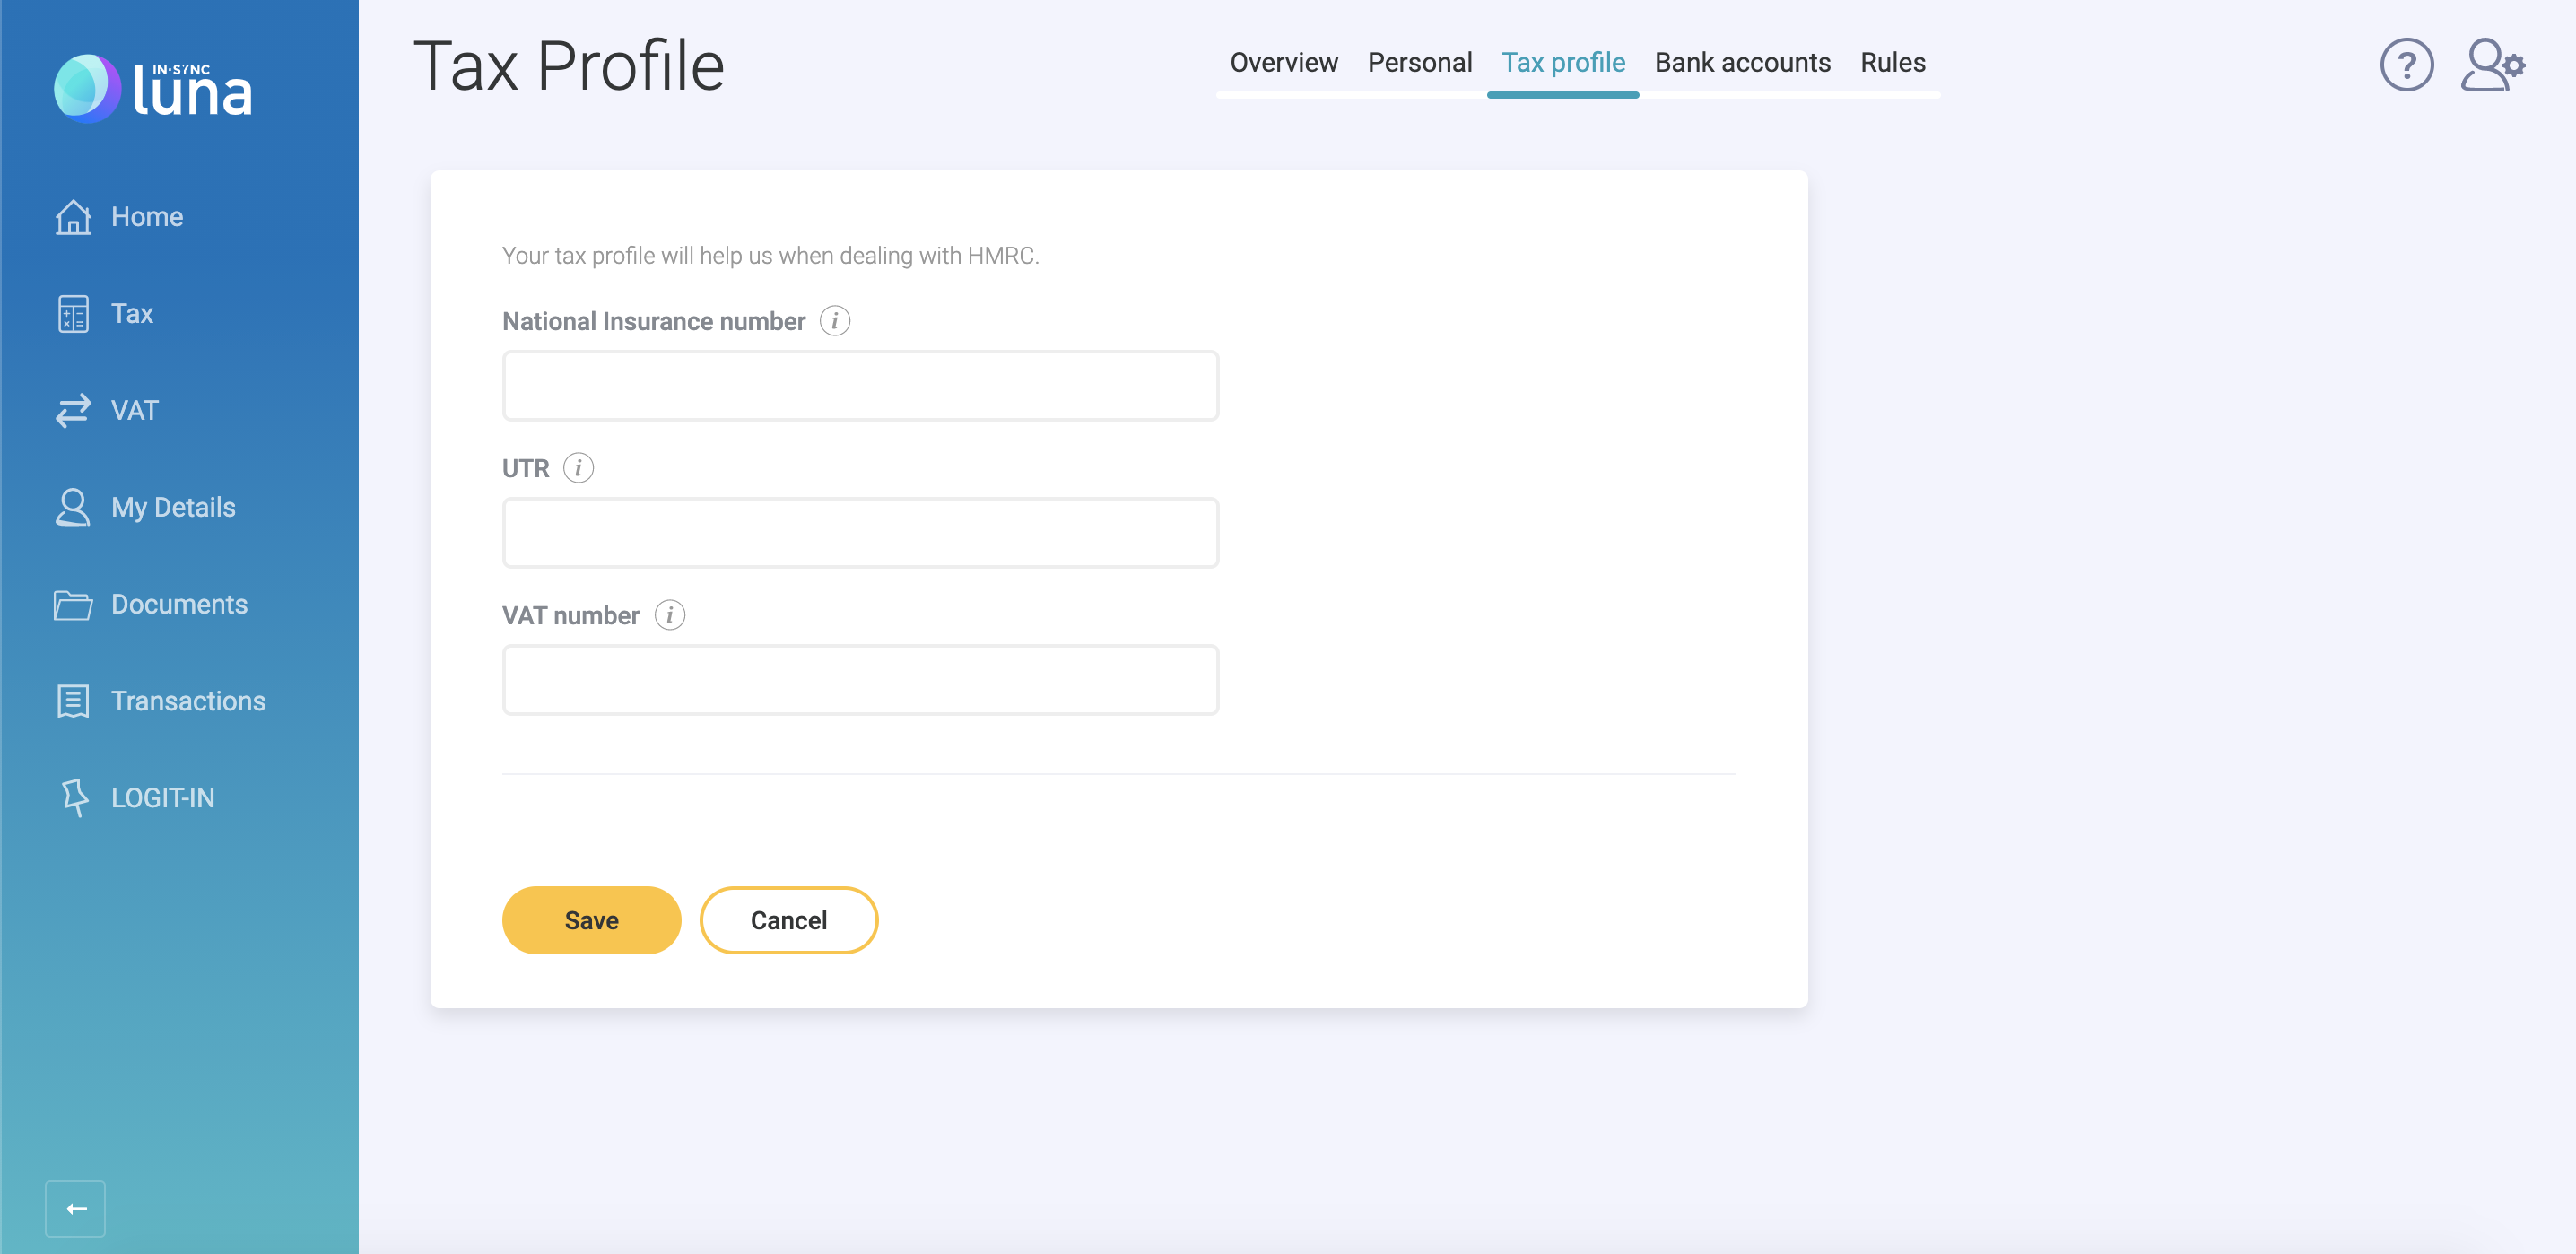Click the VAT arrows icon
The image size is (2576, 1254).
[x=72, y=411]
